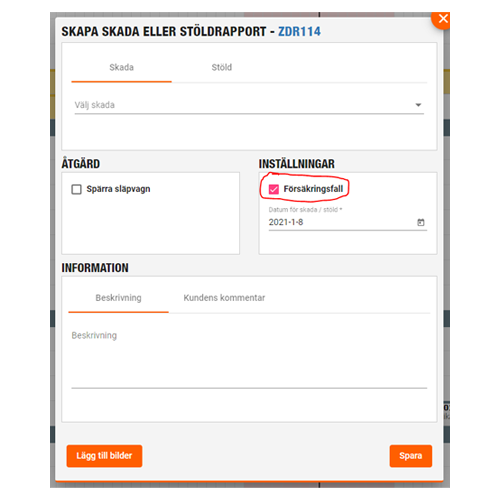Switch to the Skada tab

(x=121, y=68)
